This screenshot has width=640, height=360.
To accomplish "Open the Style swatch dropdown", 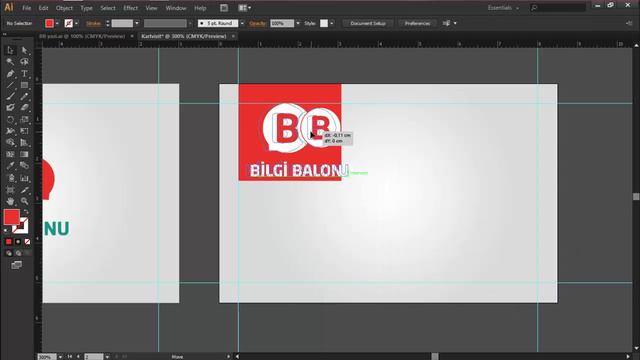I will tap(331, 23).
